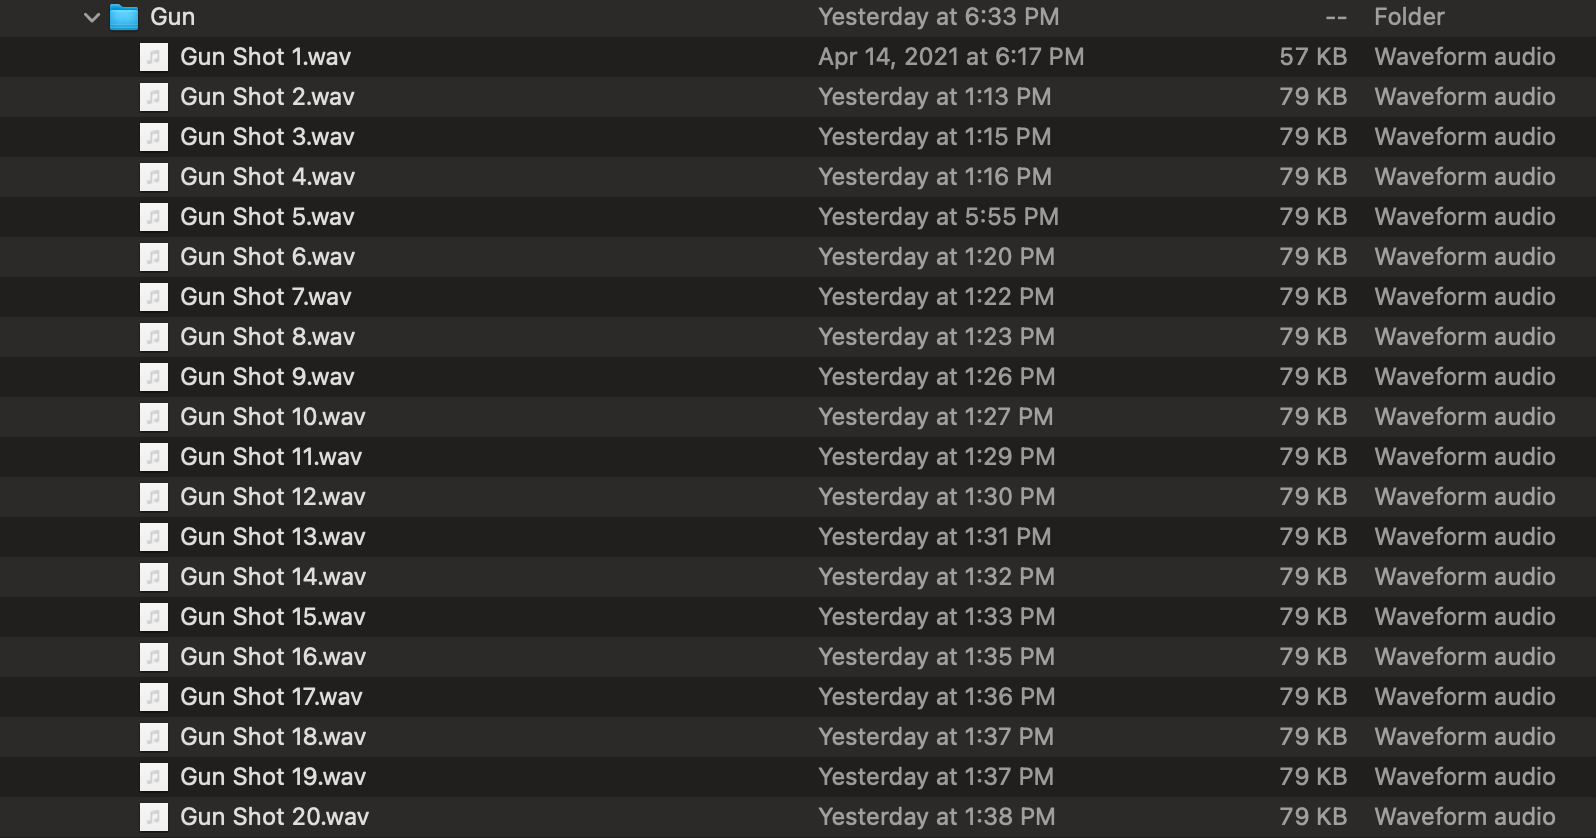The width and height of the screenshot is (1596, 838).
Task: Collapse the Gun folder disclosure arrow
Action: [92, 17]
